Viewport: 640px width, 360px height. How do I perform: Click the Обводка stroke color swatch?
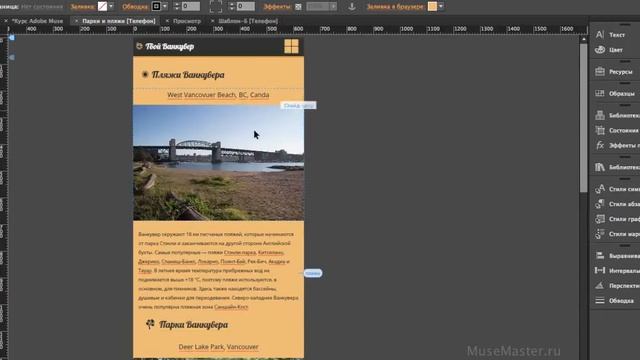(x=156, y=7)
